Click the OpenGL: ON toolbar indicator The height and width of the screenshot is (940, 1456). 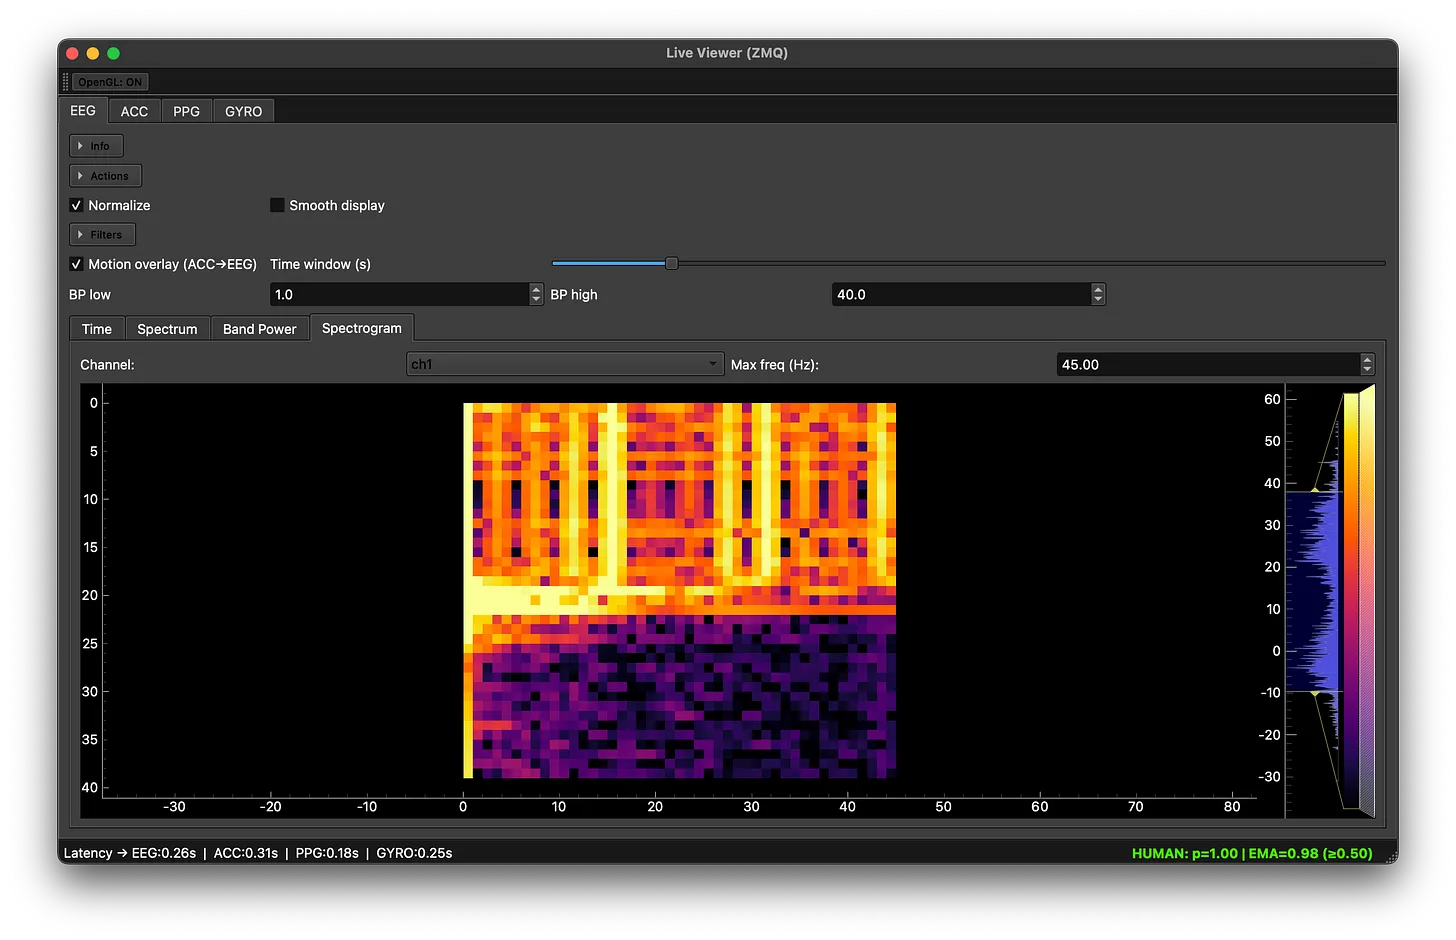[109, 81]
